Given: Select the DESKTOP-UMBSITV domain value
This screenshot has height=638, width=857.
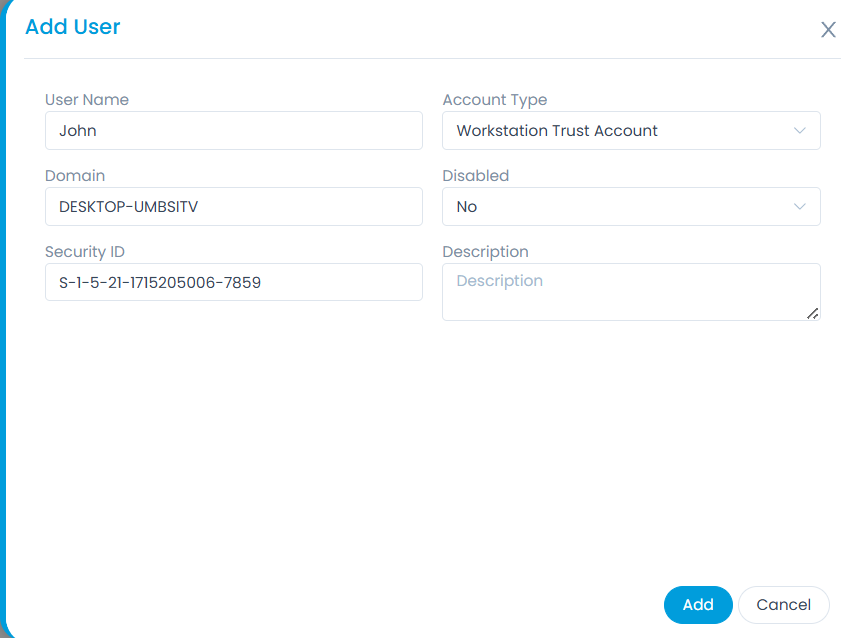Looking at the screenshot, I should coord(125,206).
